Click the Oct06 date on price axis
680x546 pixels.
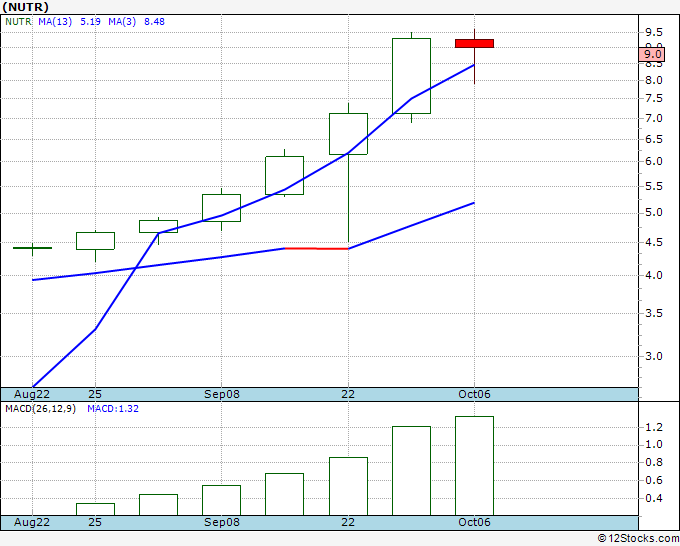(474, 394)
